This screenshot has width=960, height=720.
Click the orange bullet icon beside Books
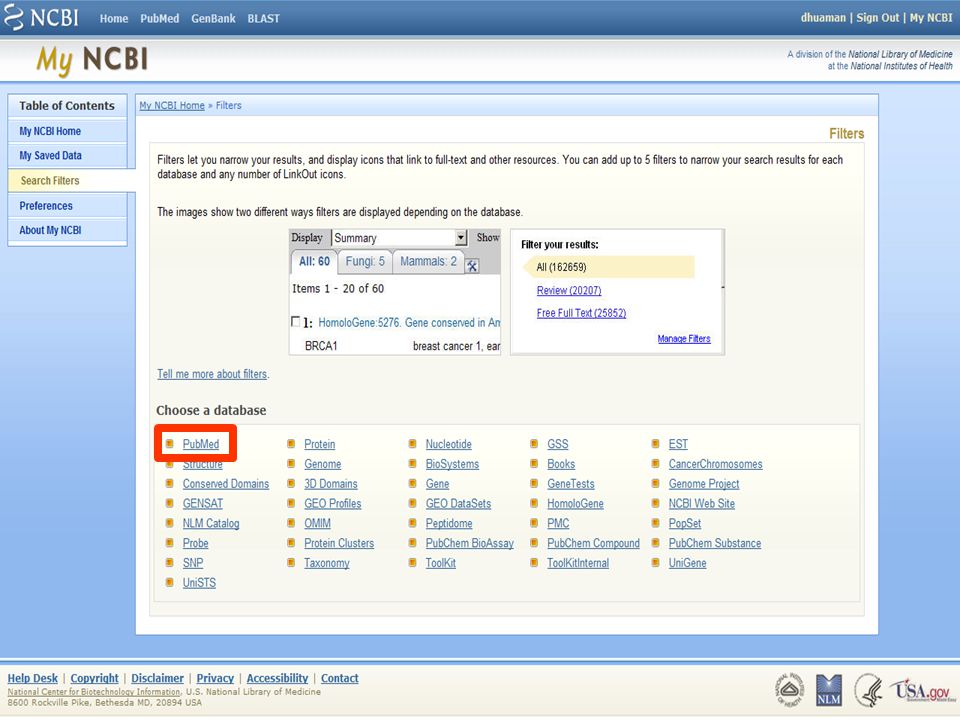coord(534,463)
